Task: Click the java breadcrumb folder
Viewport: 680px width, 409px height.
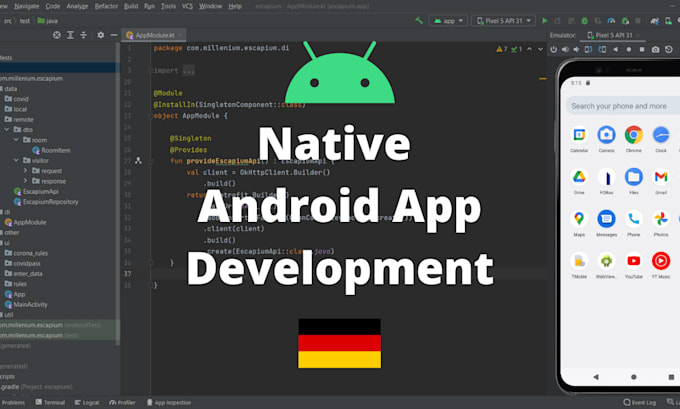Action: tap(47, 21)
